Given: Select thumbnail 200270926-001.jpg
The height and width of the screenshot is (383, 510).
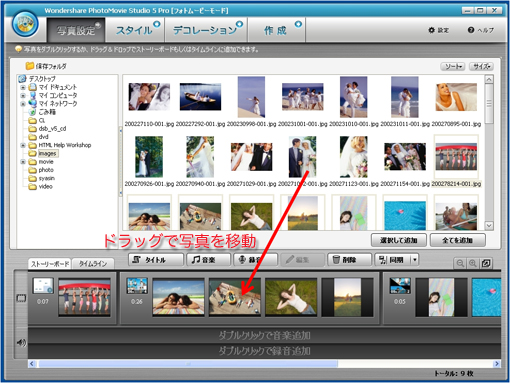Looking at the screenshot, I should [149, 157].
